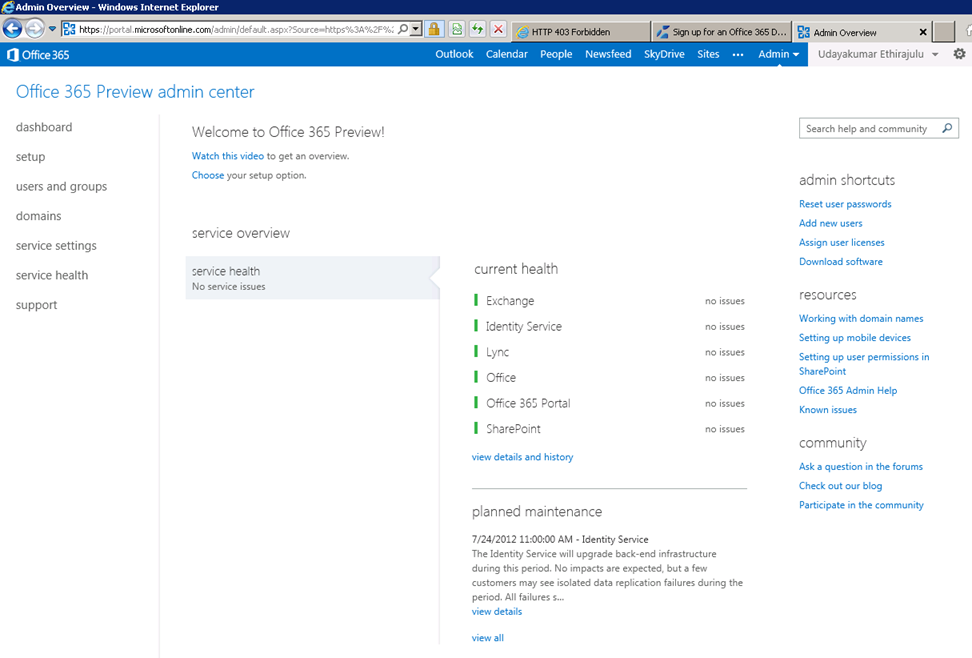Screen dimensions: 972x658
Task: Open Calendar from the top navigation
Action: [x=506, y=54]
